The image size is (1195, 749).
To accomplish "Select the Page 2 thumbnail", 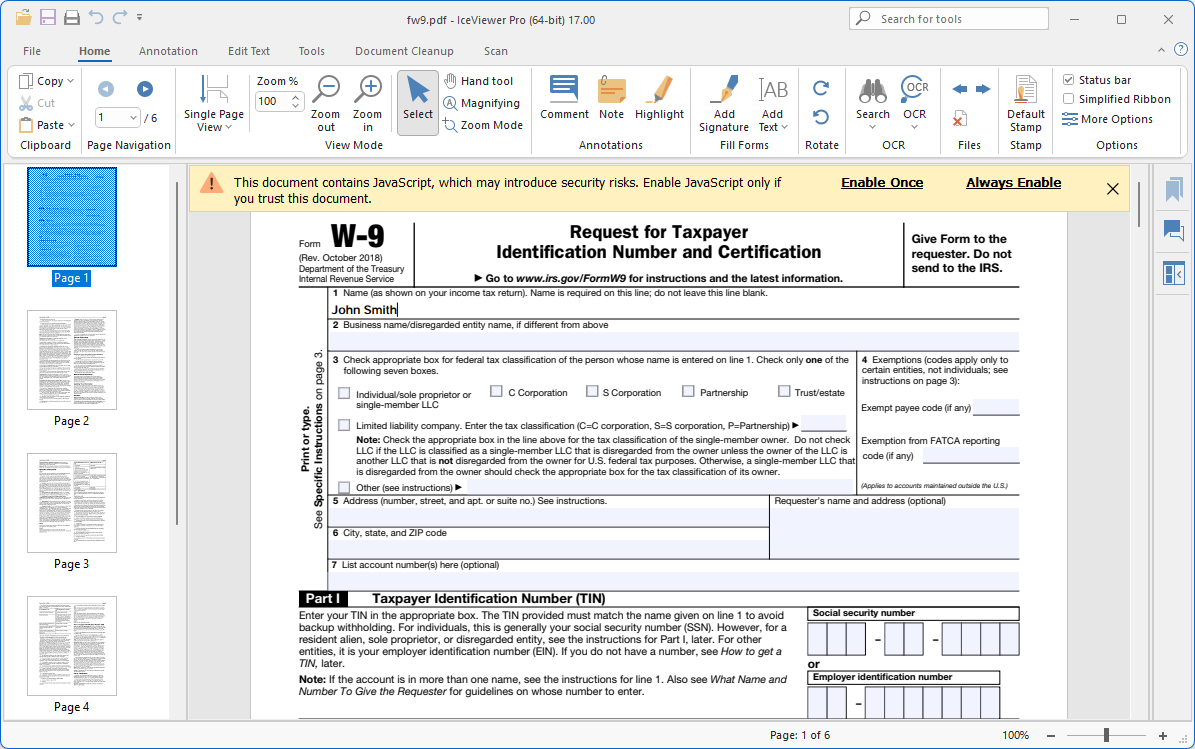I will (72, 360).
